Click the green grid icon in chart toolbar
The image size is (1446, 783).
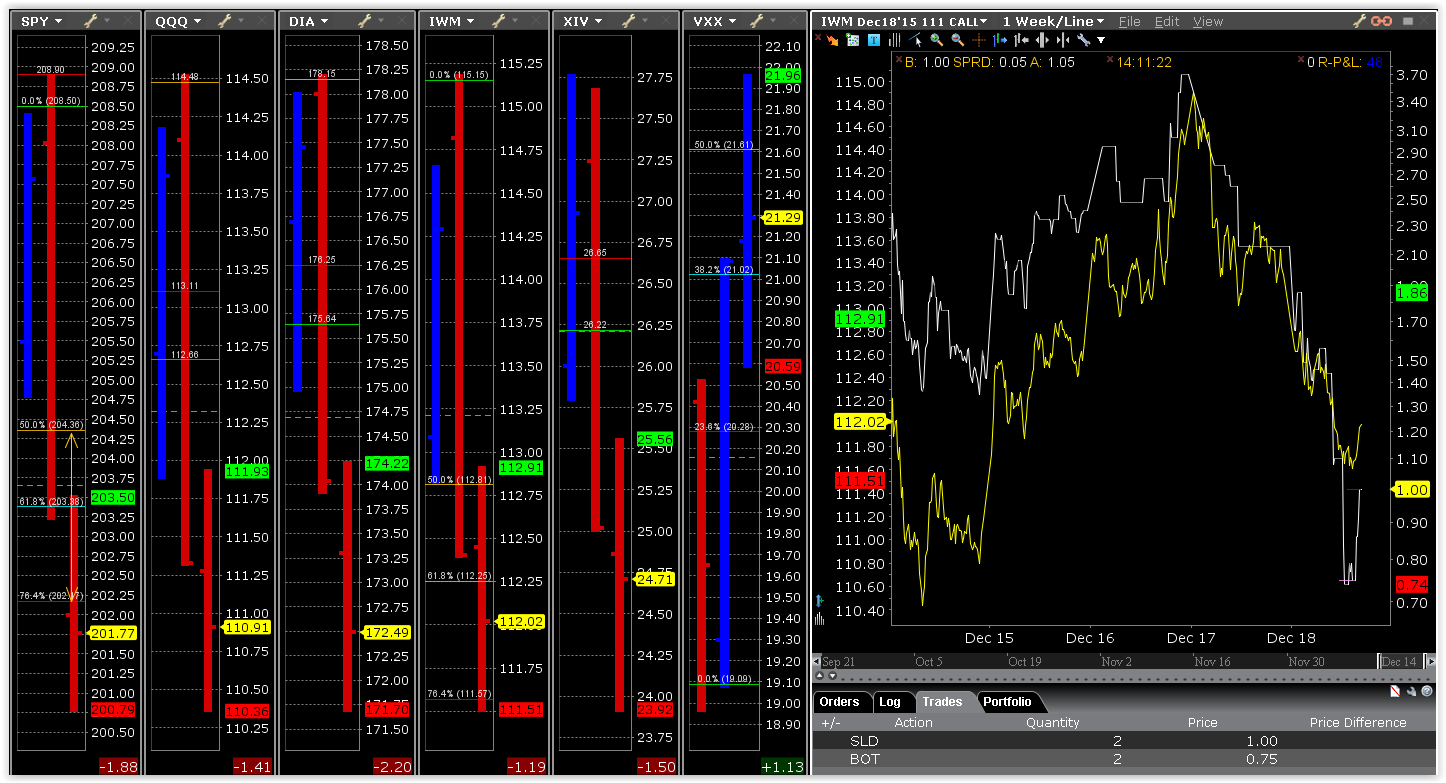click(853, 40)
